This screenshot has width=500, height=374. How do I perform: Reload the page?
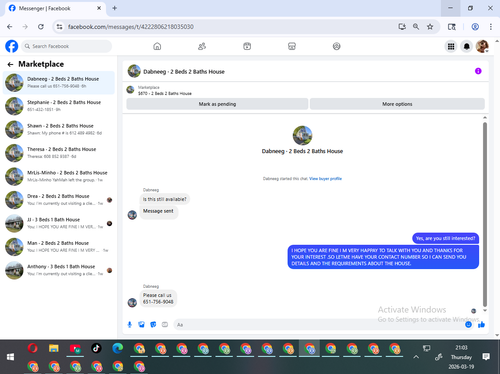coord(41,27)
